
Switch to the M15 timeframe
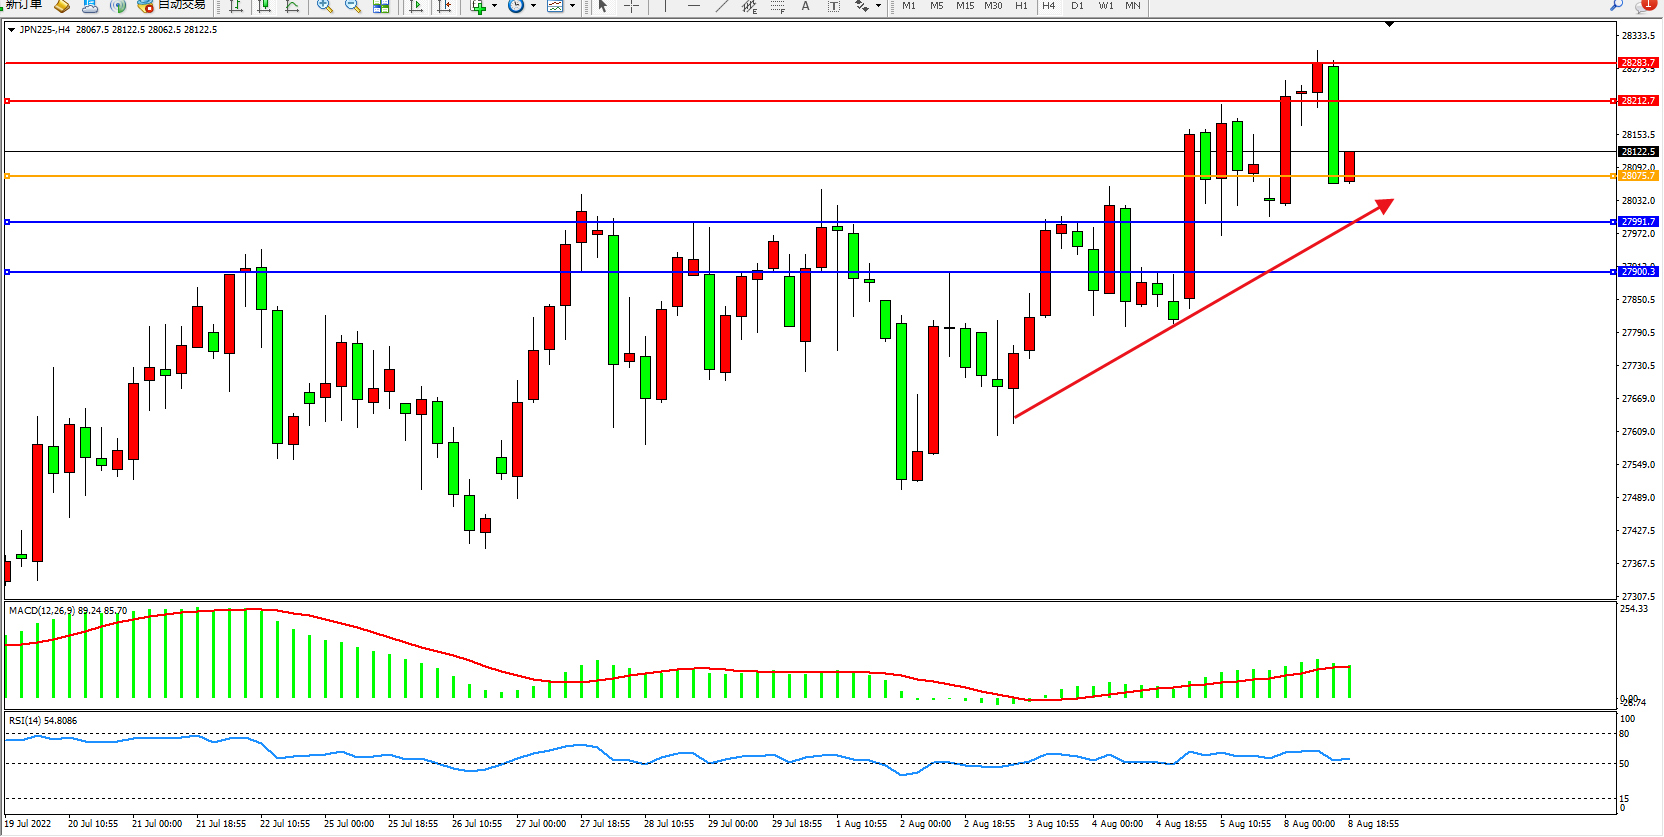(964, 6)
